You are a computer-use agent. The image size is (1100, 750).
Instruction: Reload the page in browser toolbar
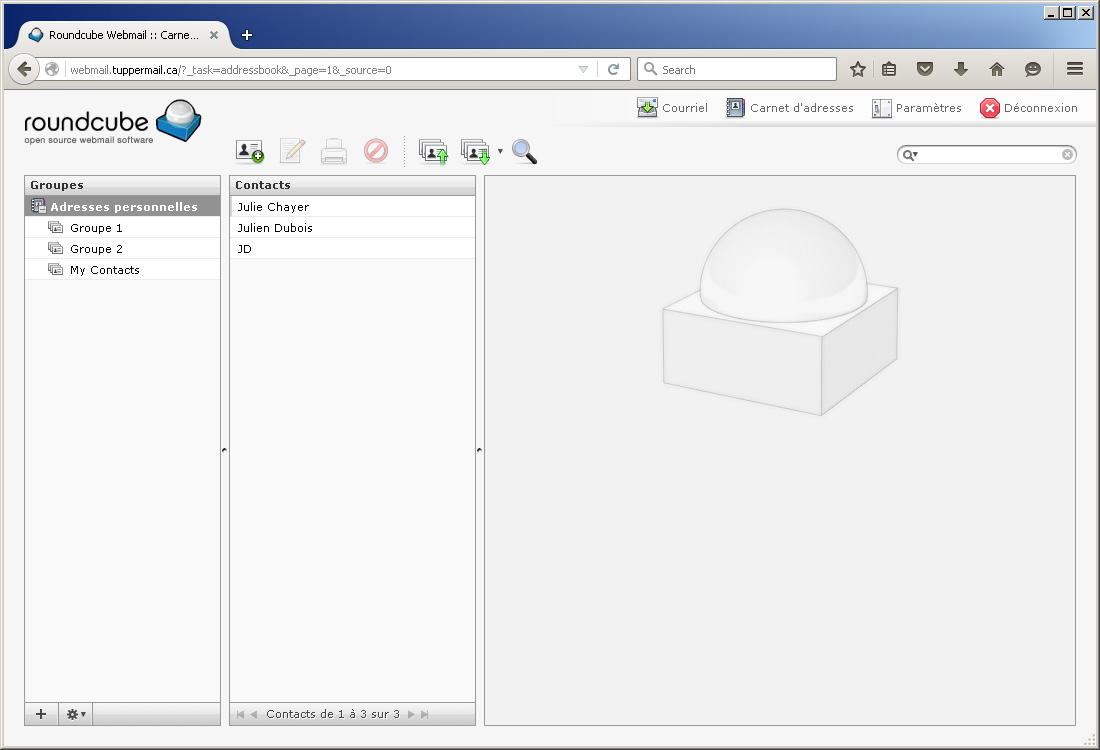[613, 69]
